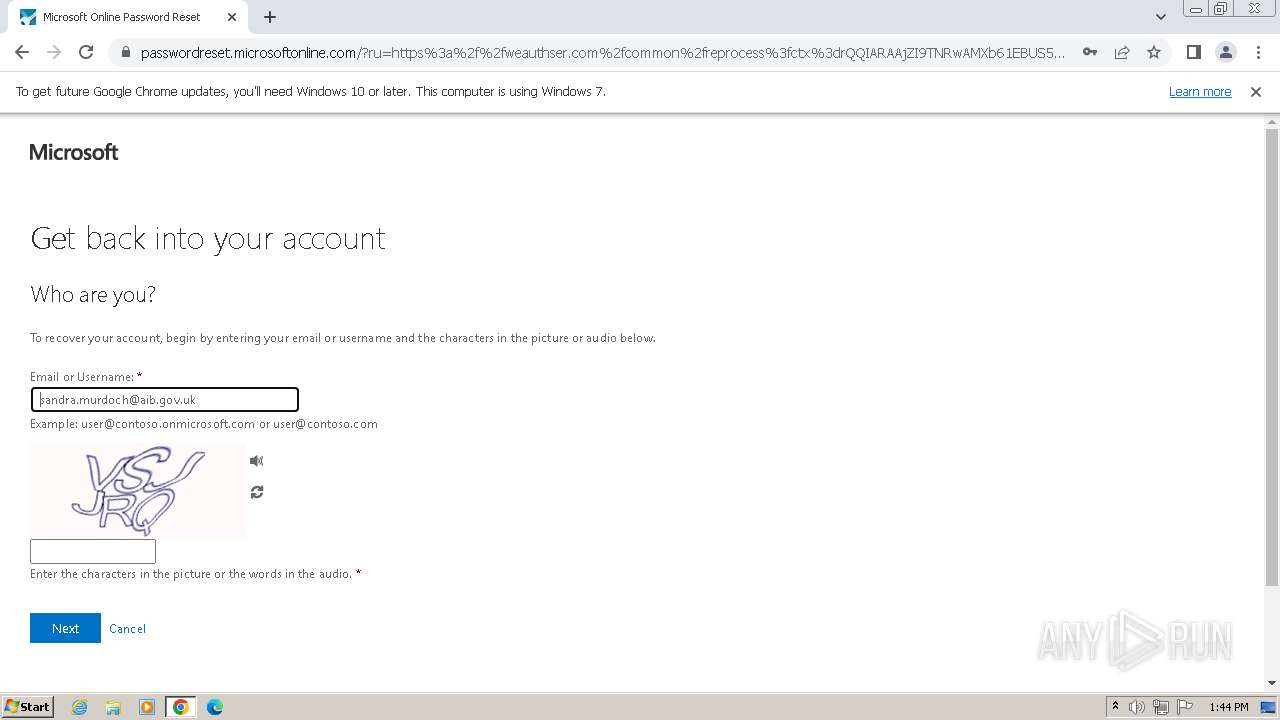Click the taskbar clock 1:44 PM
Screen dimensions: 1280x720
(1229, 707)
